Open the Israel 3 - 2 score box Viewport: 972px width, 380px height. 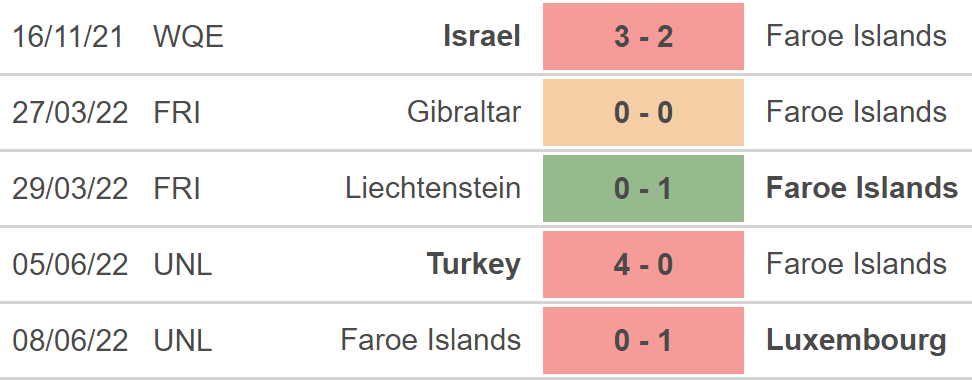643,37
